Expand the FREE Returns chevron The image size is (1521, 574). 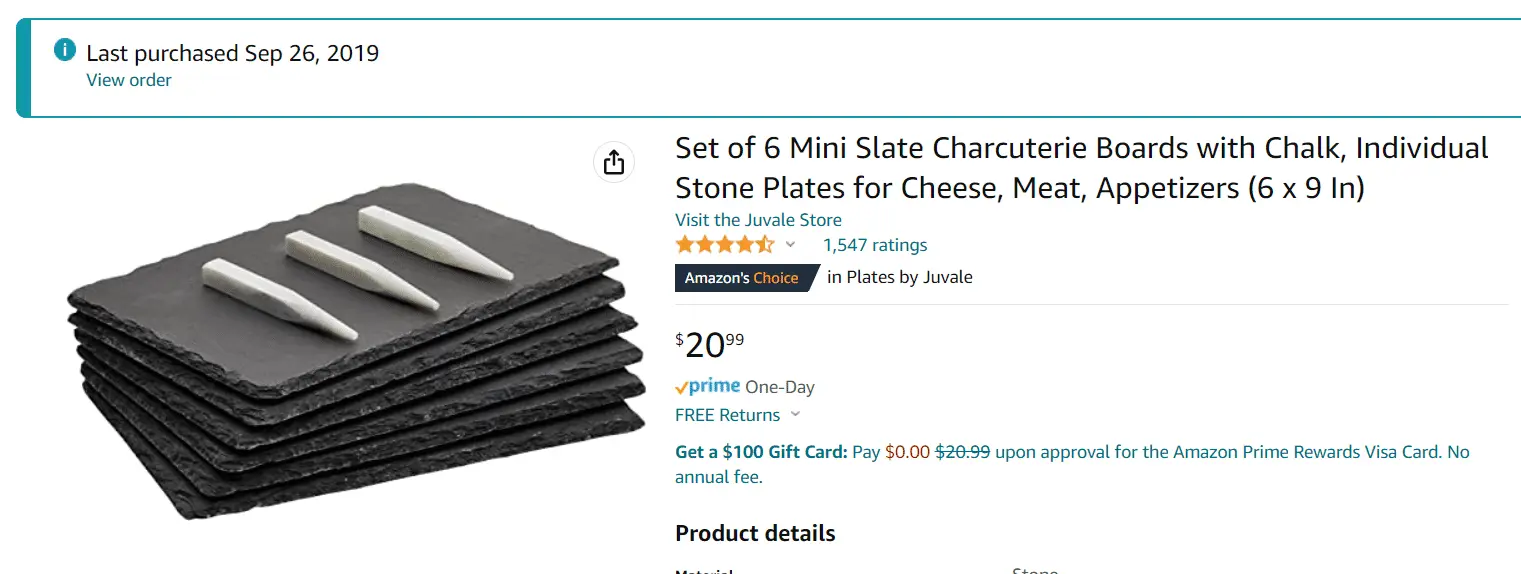[796, 415]
